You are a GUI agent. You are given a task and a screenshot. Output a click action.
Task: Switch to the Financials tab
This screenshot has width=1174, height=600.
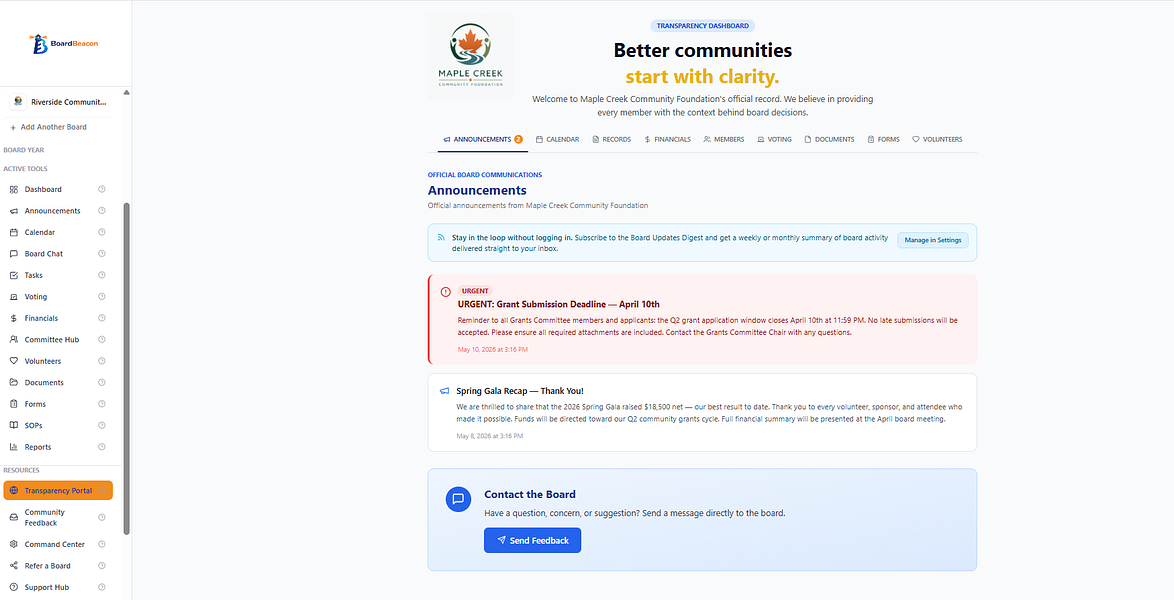coord(667,139)
